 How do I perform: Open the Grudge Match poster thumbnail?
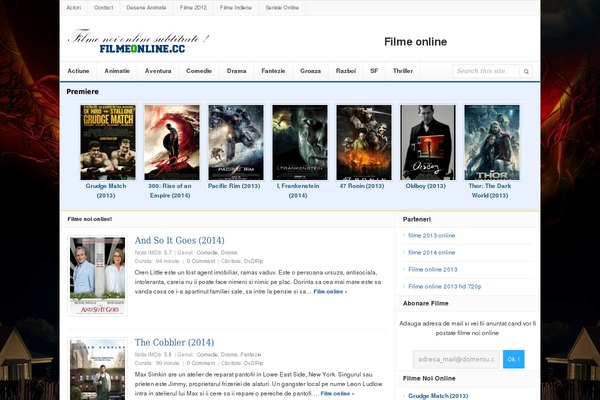108,142
